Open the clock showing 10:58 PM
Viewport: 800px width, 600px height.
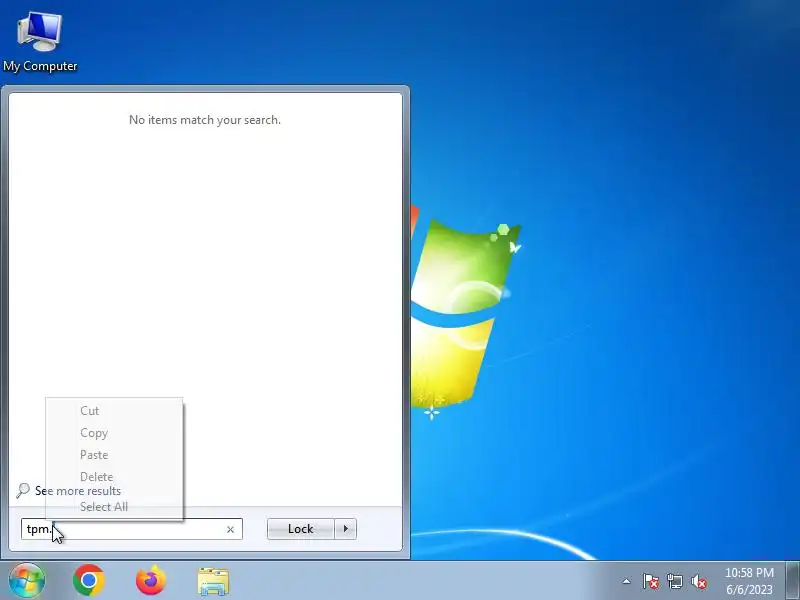pyautogui.click(x=749, y=581)
